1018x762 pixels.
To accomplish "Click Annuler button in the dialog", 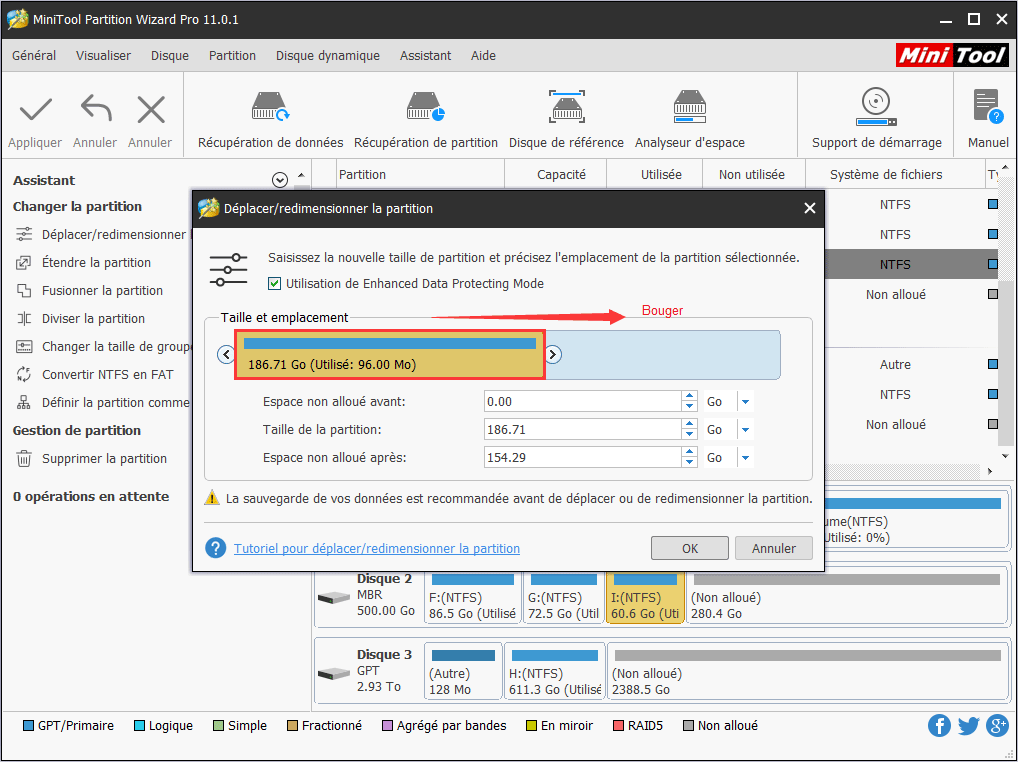I will coord(773,548).
